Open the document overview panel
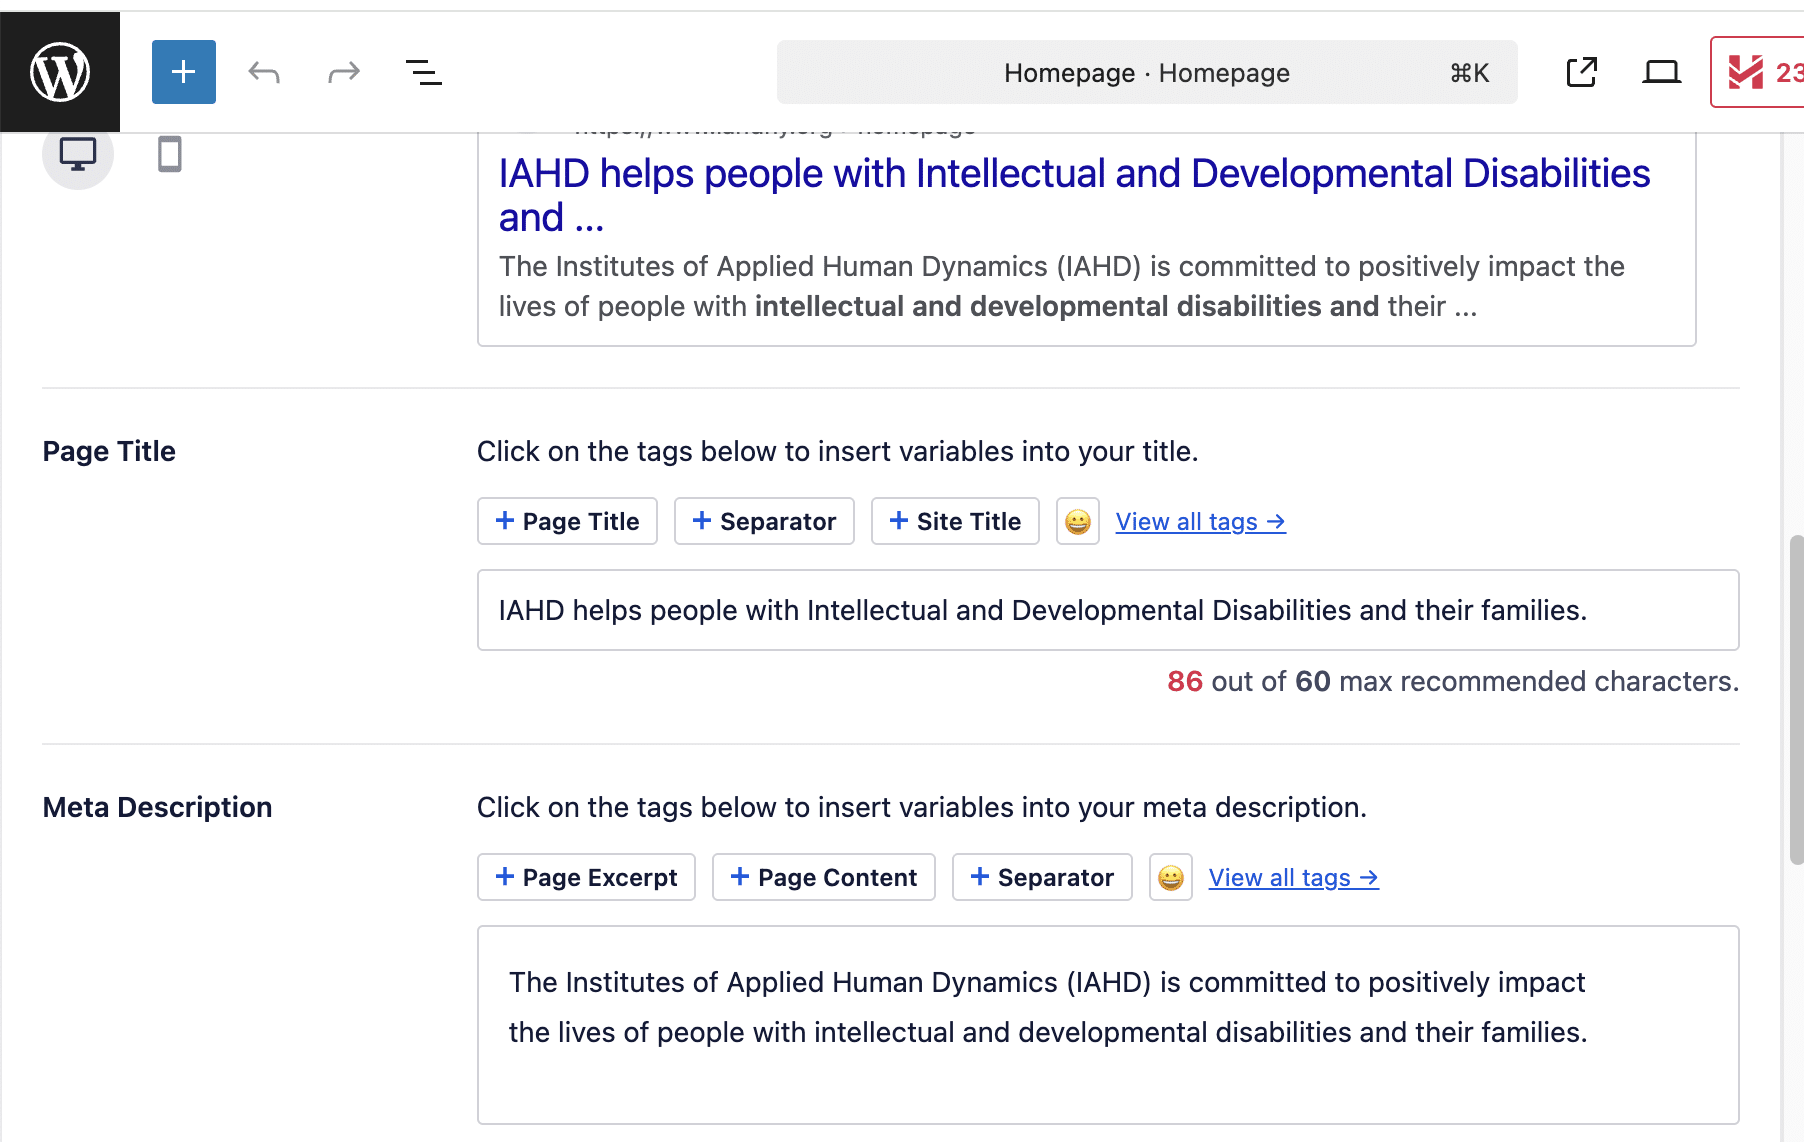 point(423,71)
